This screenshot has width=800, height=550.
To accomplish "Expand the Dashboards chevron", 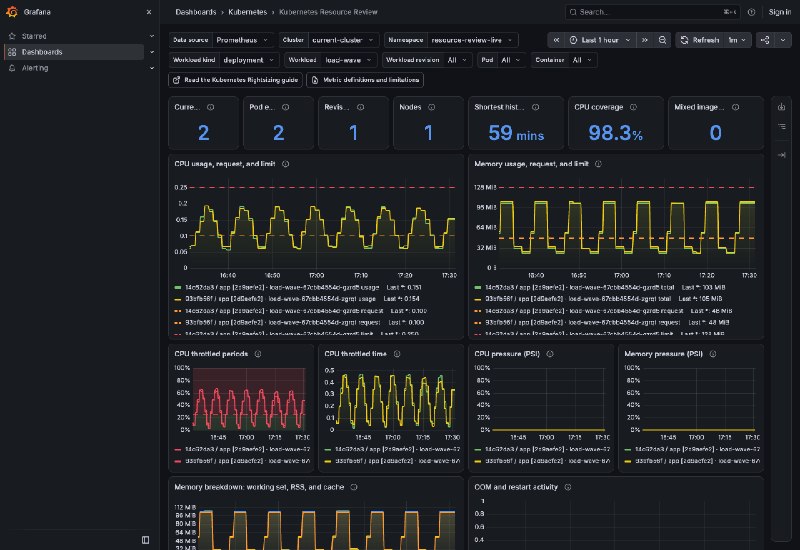I will point(152,52).
